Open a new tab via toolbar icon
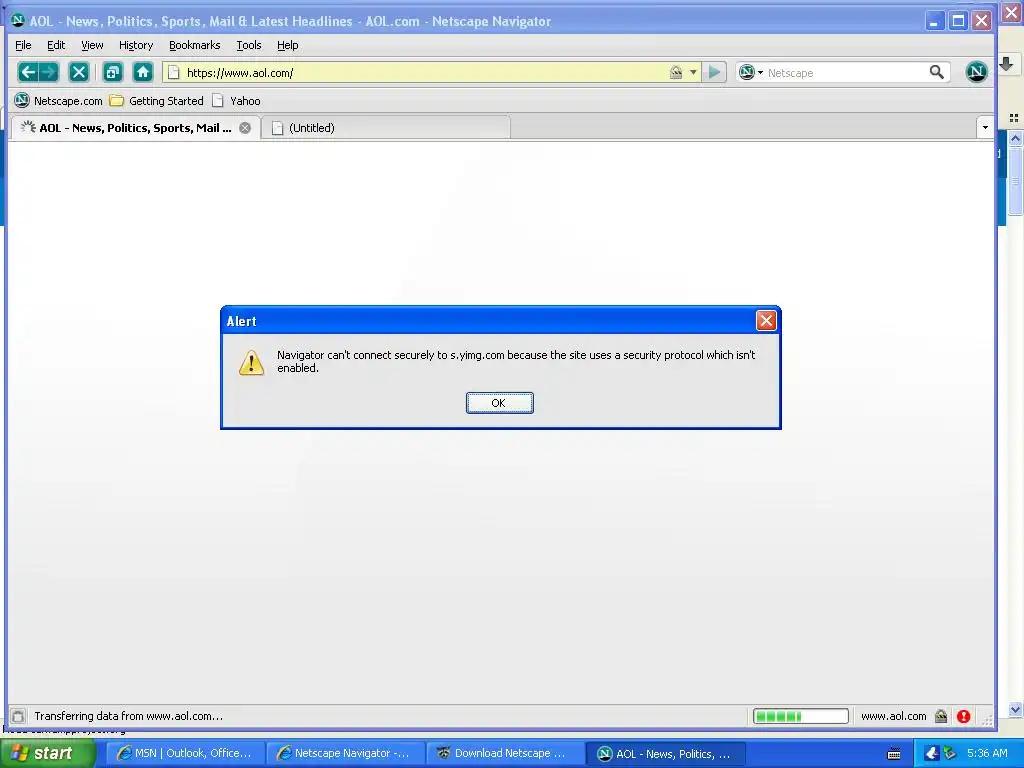 (113, 72)
